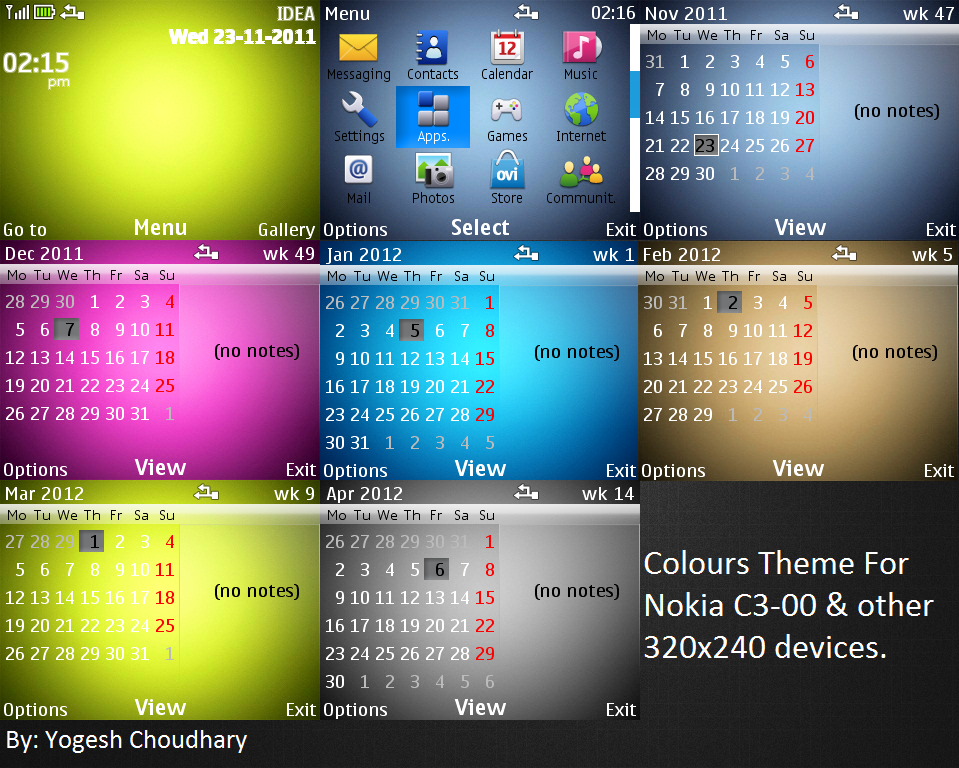Open Options on the Jan 2012 calendar
The width and height of the screenshot is (959, 768).
point(355,469)
